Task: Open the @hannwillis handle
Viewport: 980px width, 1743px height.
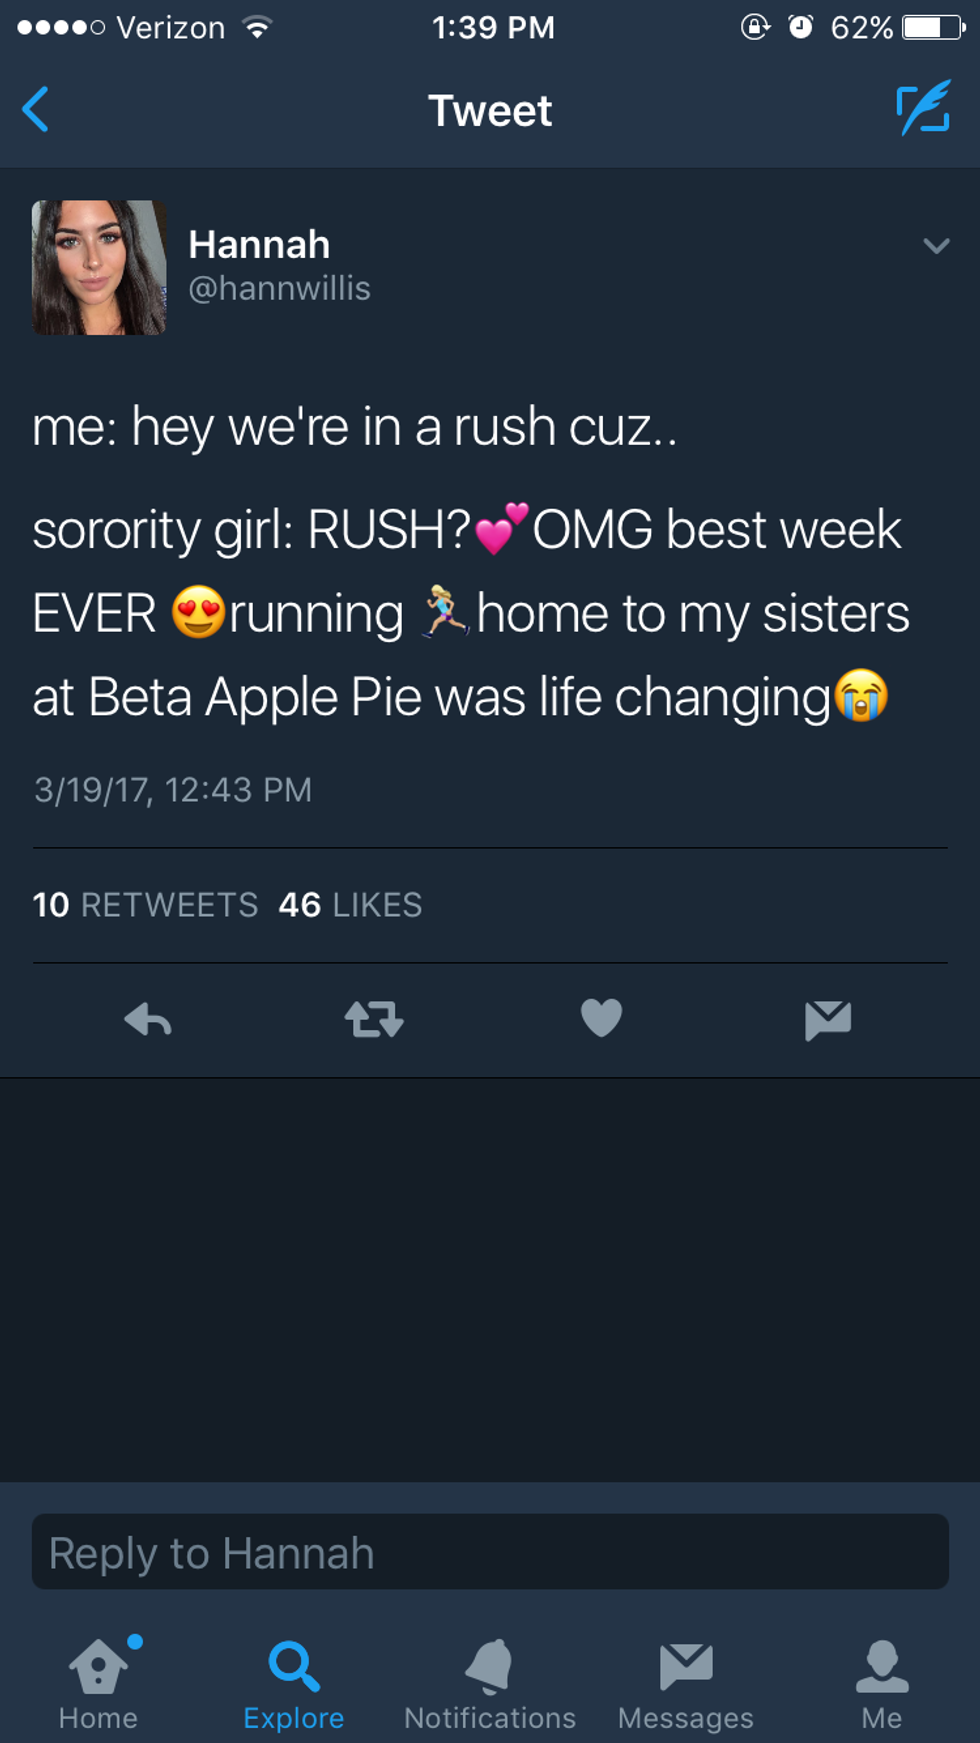Action: [x=280, y=289]
